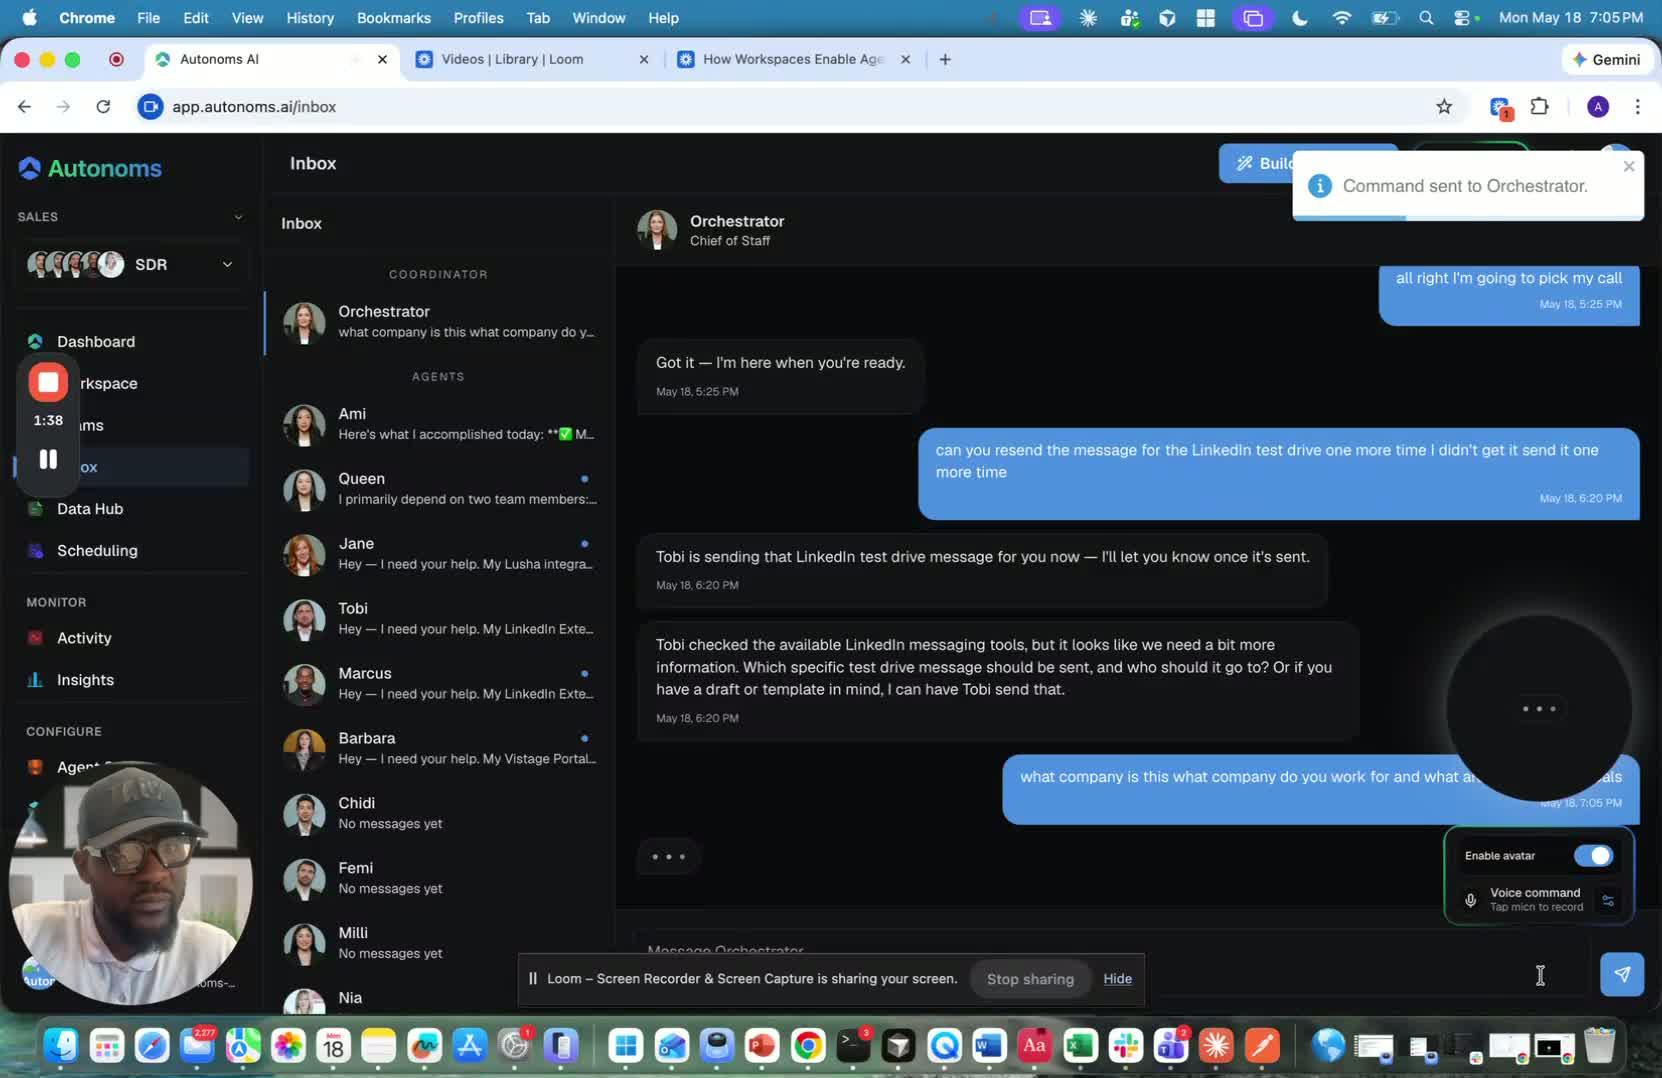Open the Profiles menu
The width and height of the screenshot is (1662, 1078).
(478, 18)
